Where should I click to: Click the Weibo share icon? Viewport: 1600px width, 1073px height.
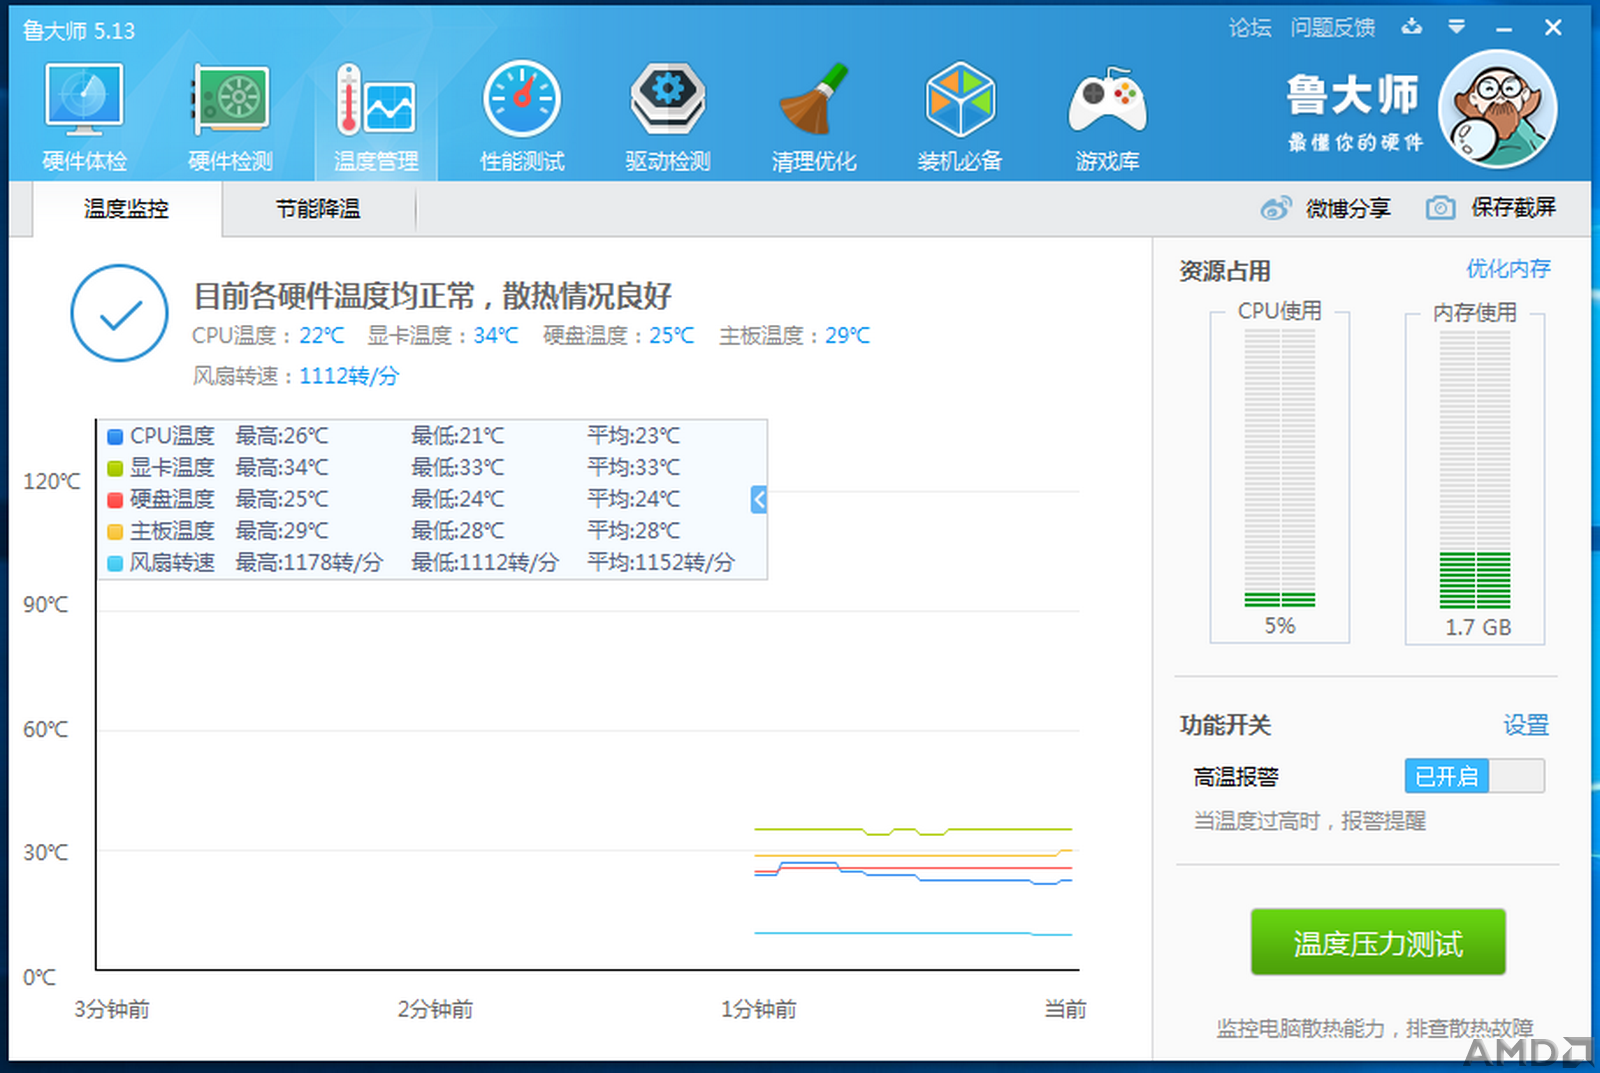click(1276, 208)
